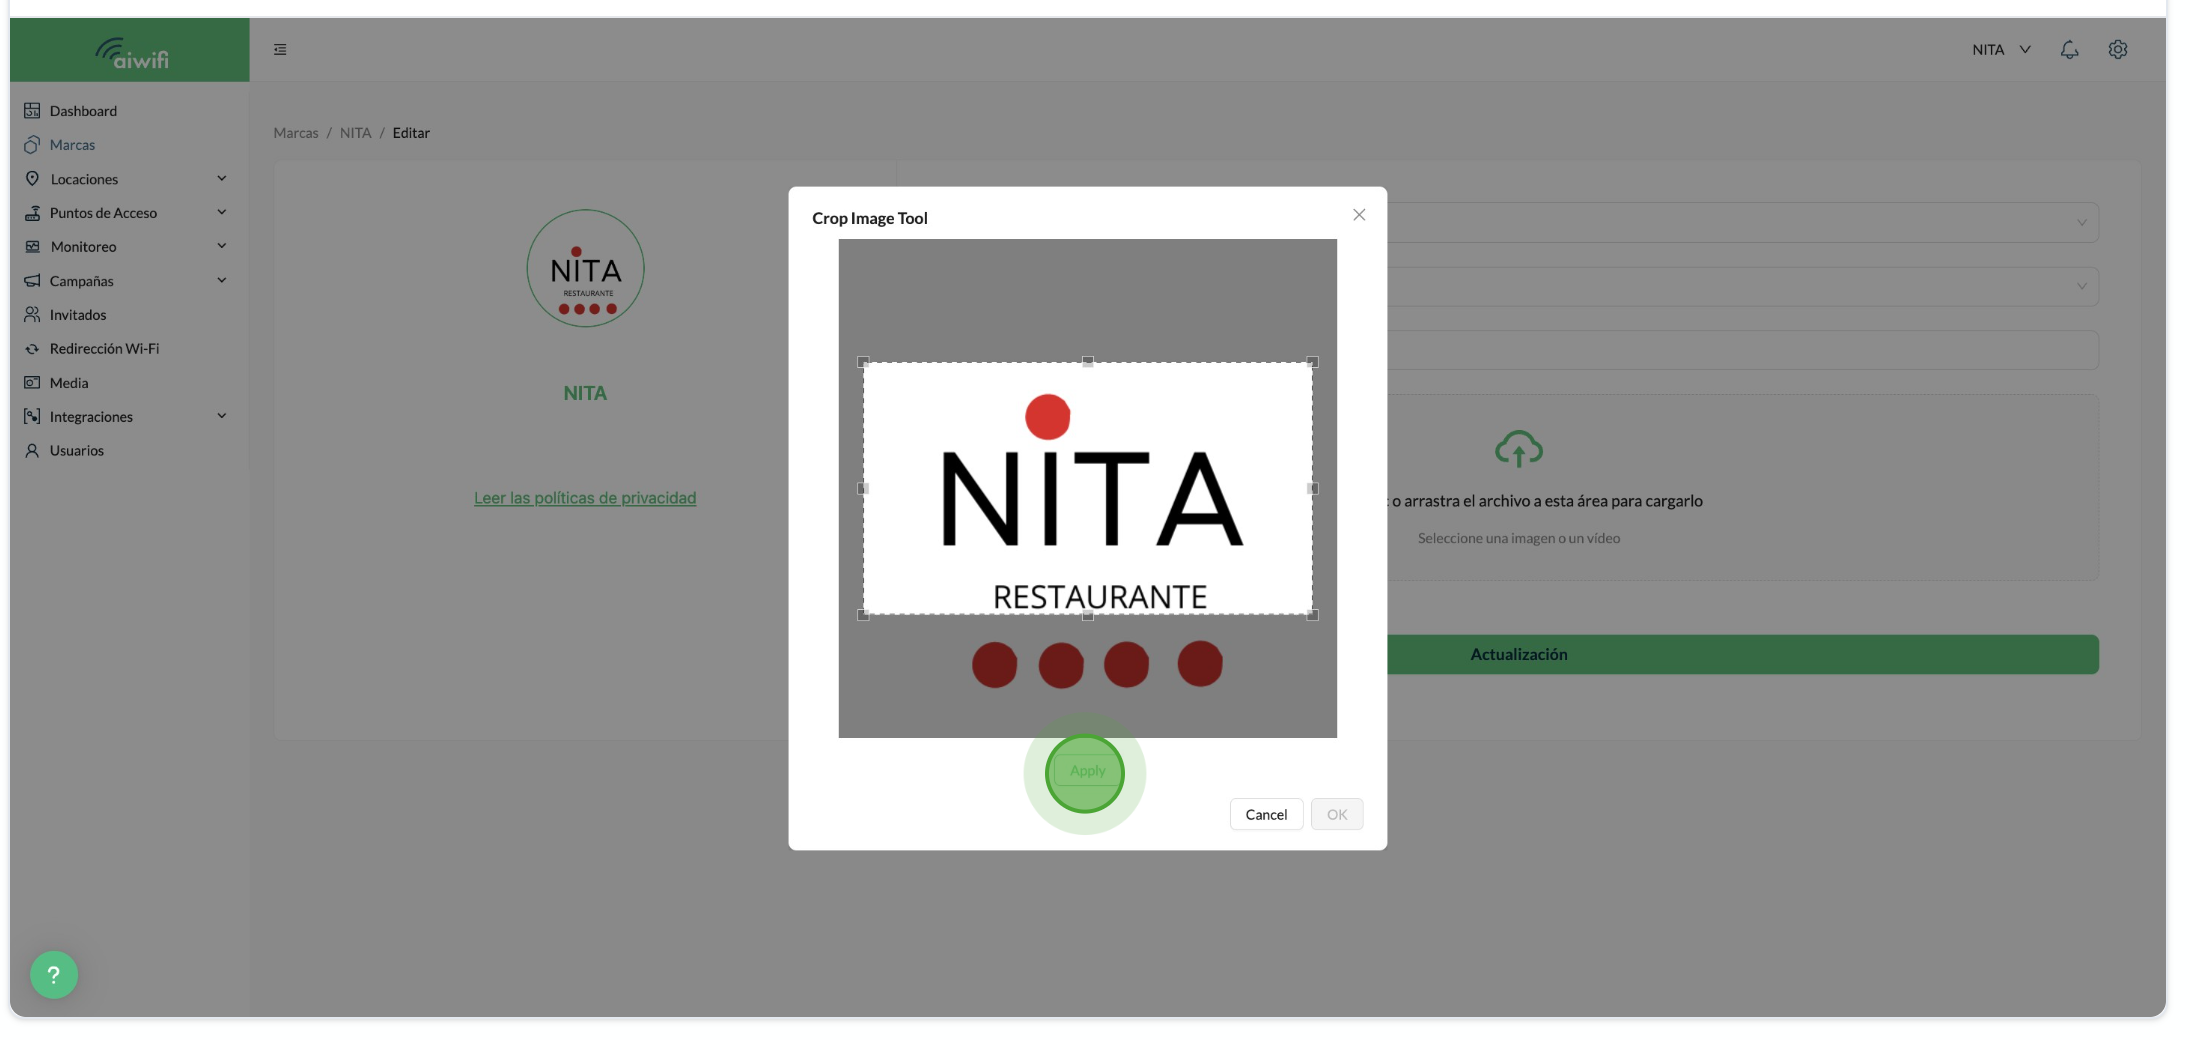Expand the Monitoreo submenu chevron
Image resolution: width=2190 pixels, height=1040 pixels.
coord(222,246)
